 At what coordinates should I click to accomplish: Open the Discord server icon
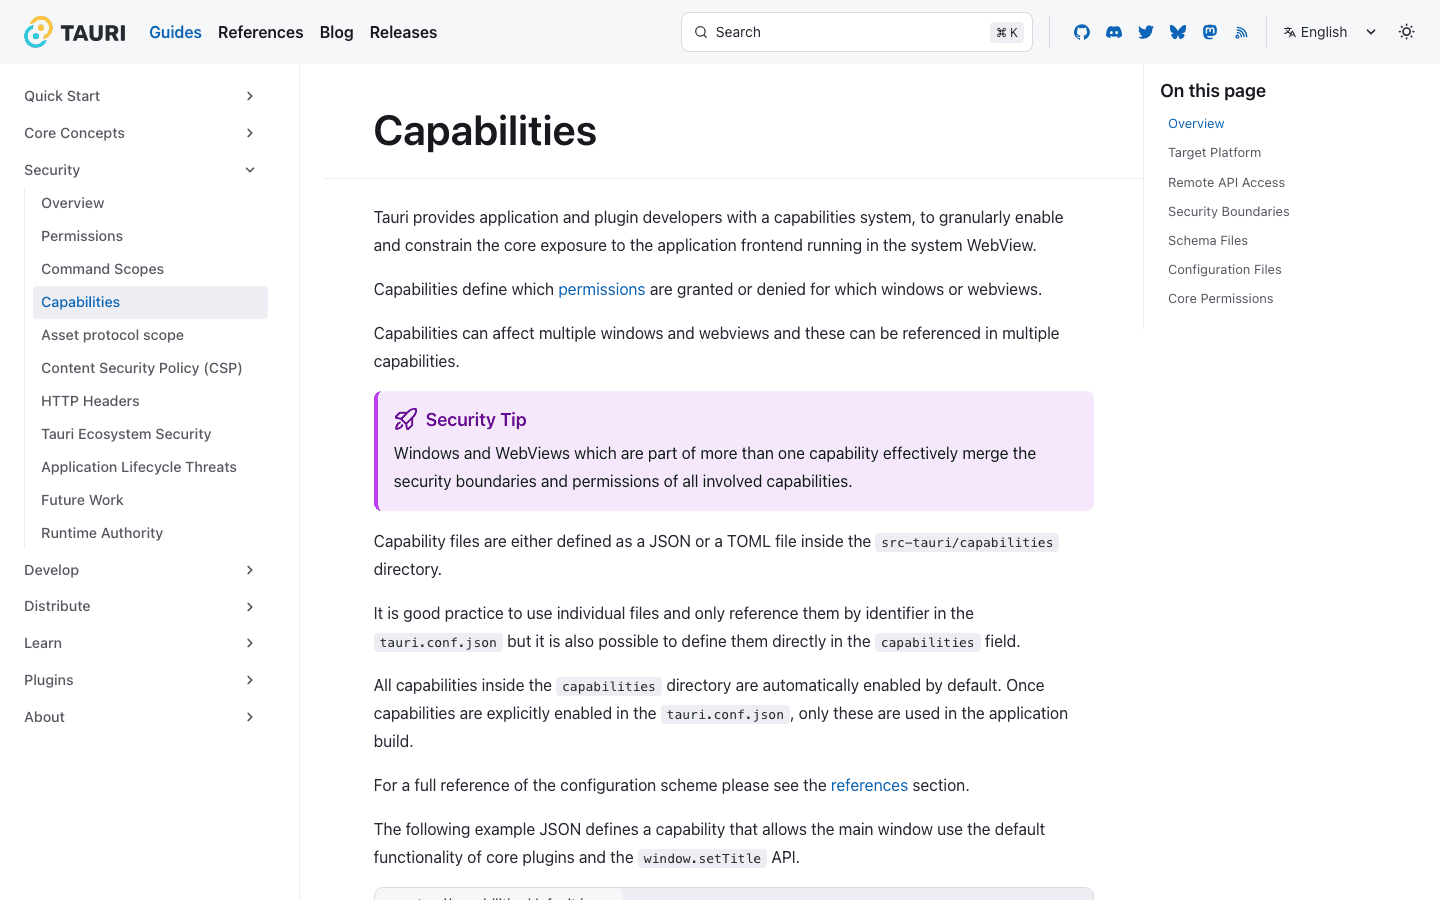point(1114,32)
